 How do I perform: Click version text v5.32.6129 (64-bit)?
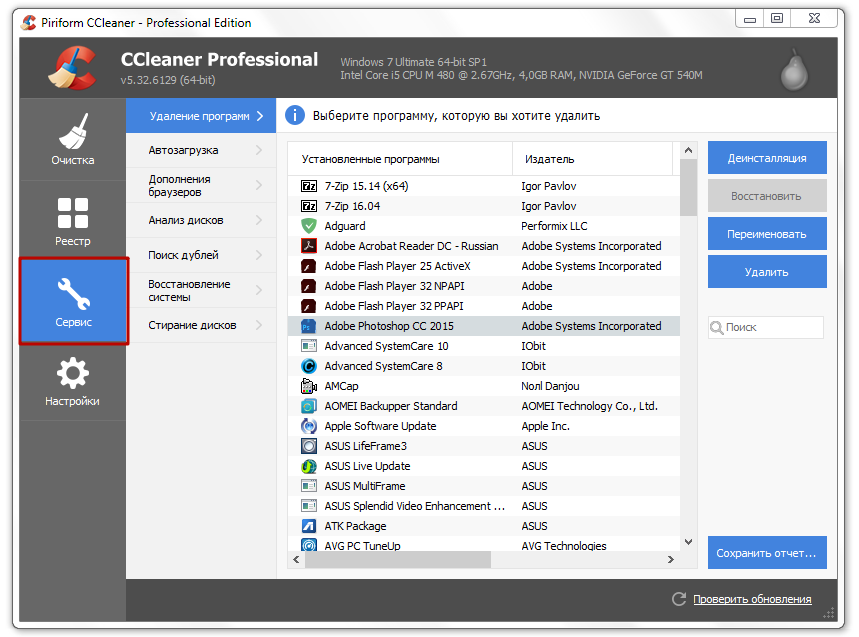point(168,80)
